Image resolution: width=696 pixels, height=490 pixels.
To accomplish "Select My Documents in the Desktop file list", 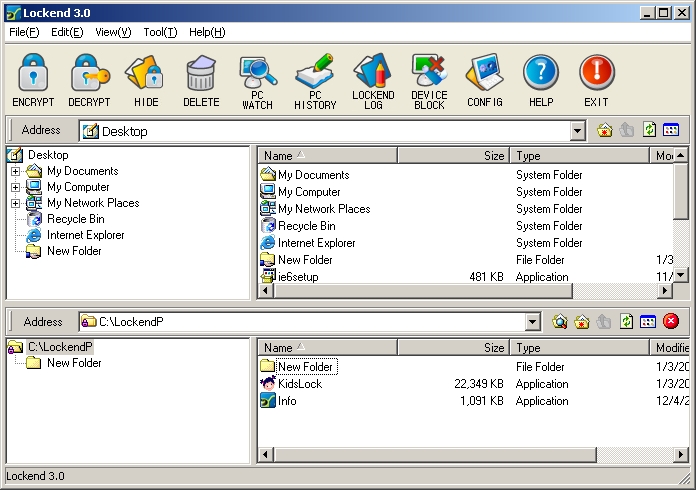I will click(313, 175).
